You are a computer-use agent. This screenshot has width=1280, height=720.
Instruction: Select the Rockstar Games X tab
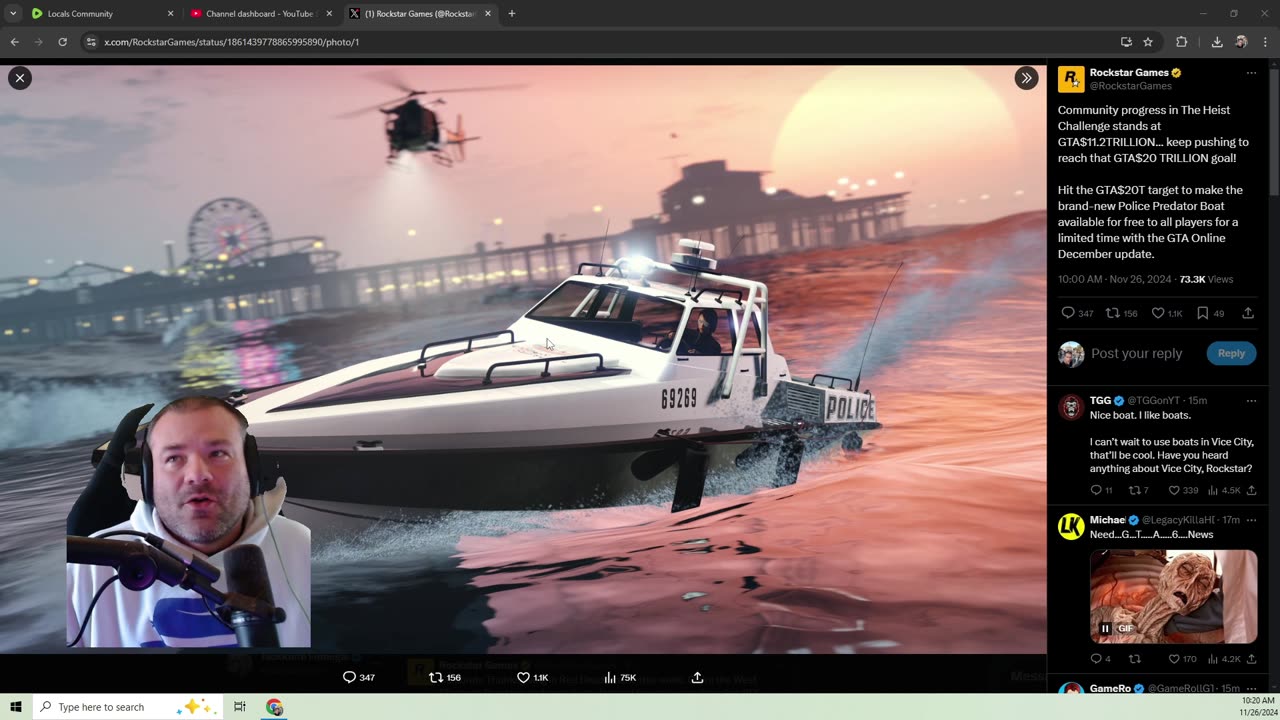[420, 14]
